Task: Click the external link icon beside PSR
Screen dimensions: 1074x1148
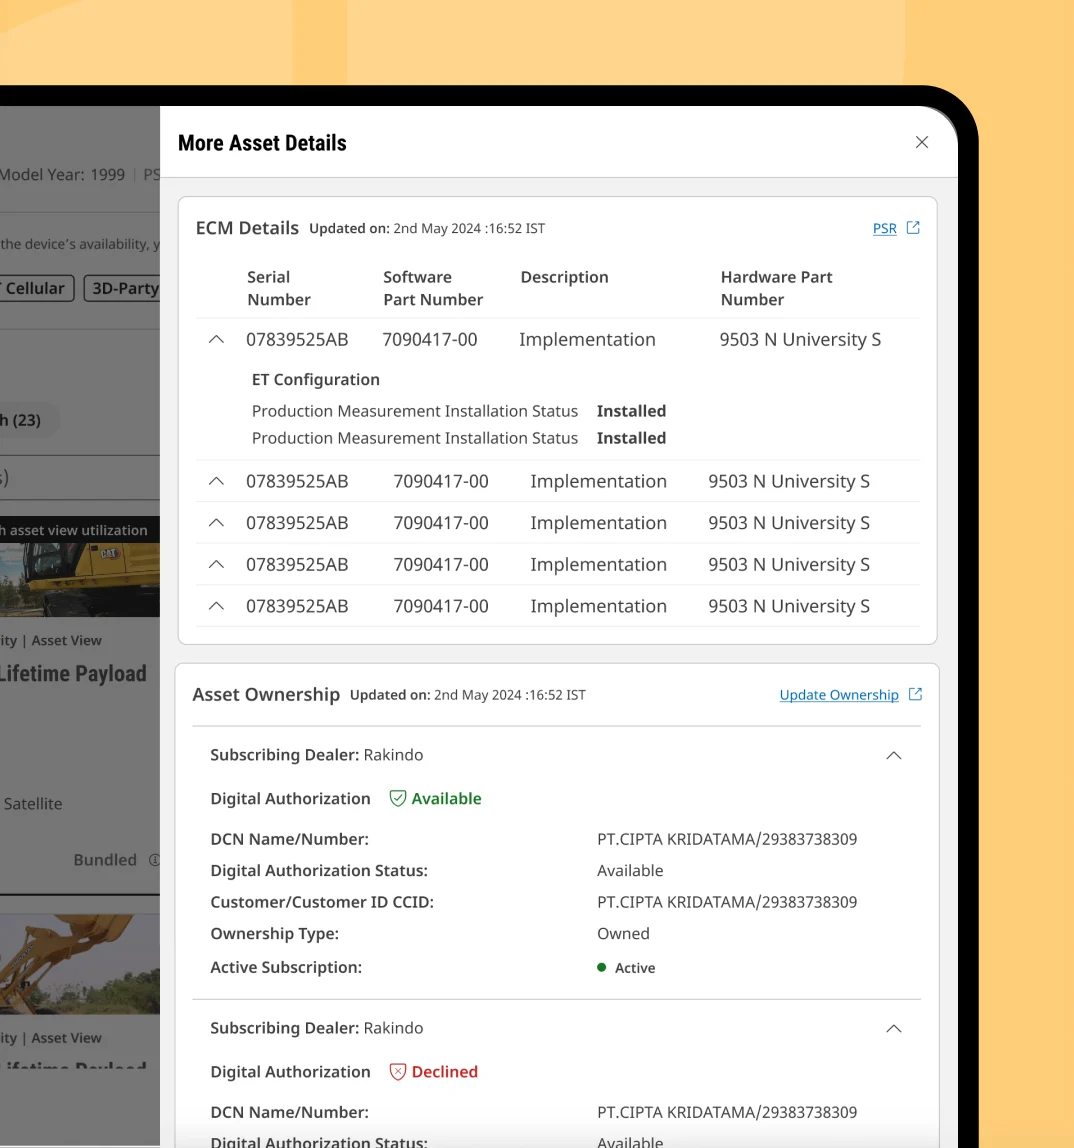Action: click(913, 228)
